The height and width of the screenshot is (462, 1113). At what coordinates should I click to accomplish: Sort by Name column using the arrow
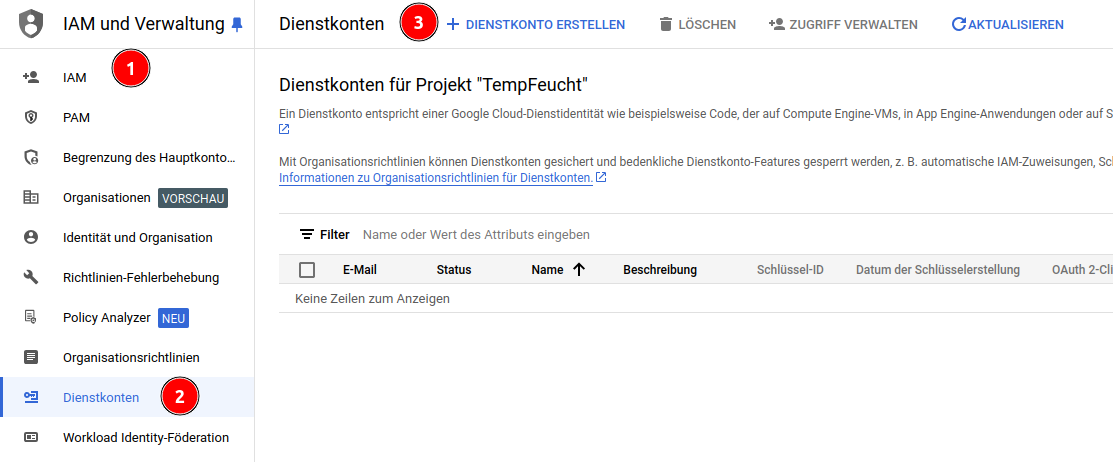point(578,269)
